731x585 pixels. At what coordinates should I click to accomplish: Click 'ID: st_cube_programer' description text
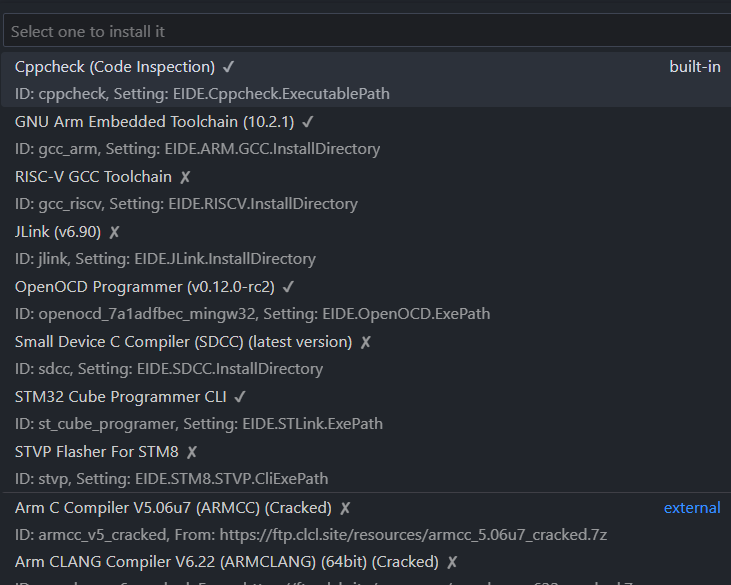tap(199, 424)
